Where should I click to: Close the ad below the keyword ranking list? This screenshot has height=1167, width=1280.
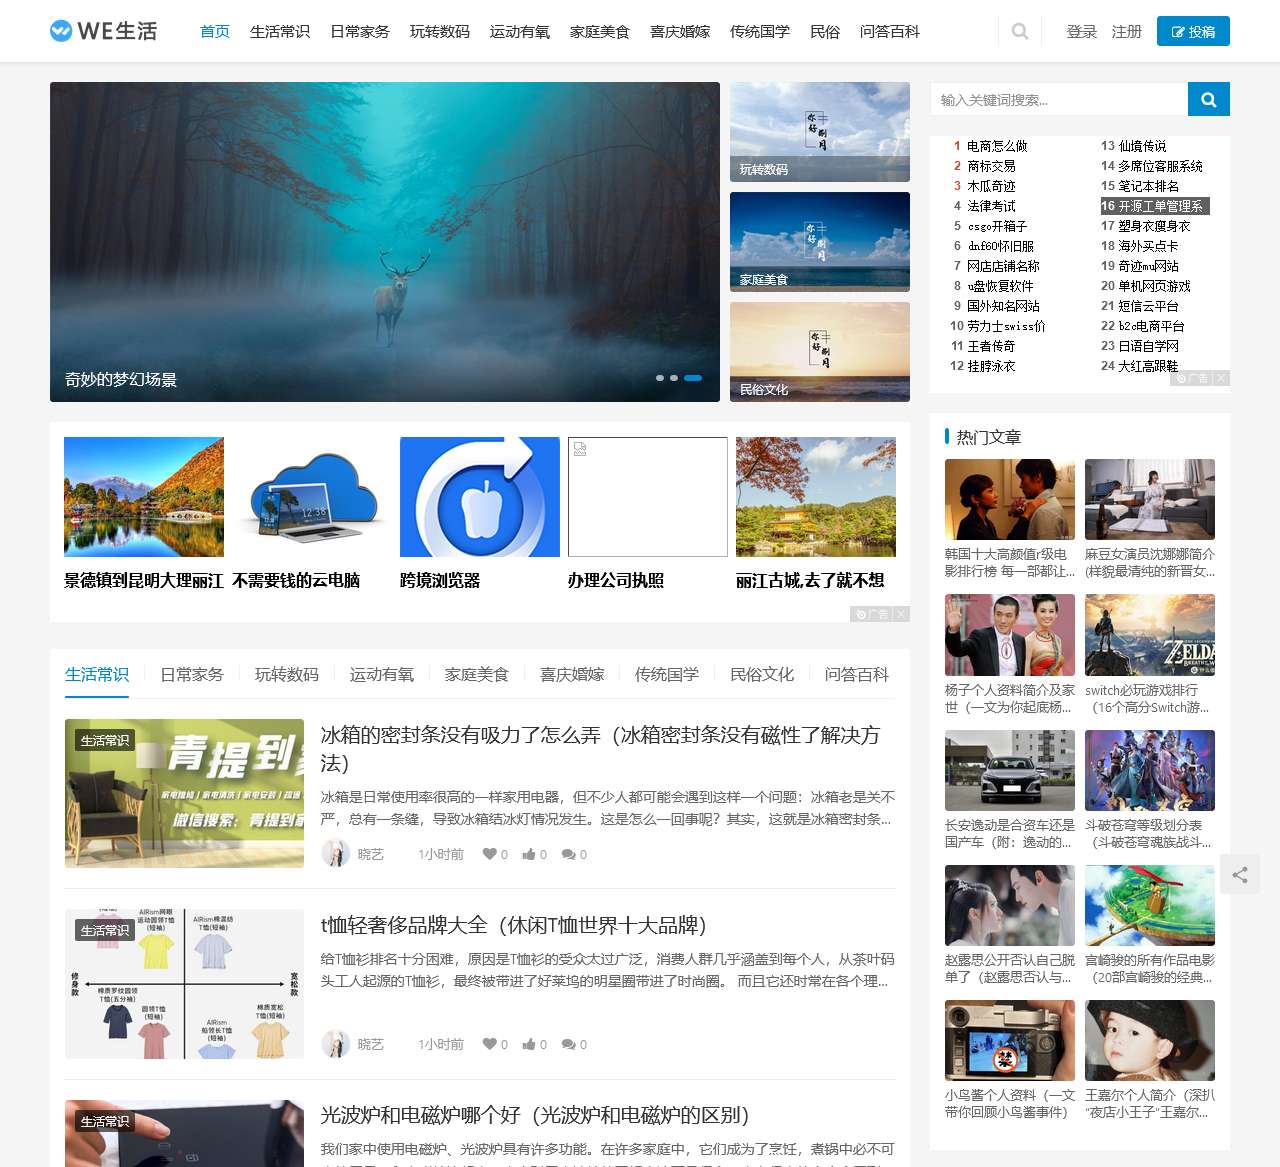1221,378
